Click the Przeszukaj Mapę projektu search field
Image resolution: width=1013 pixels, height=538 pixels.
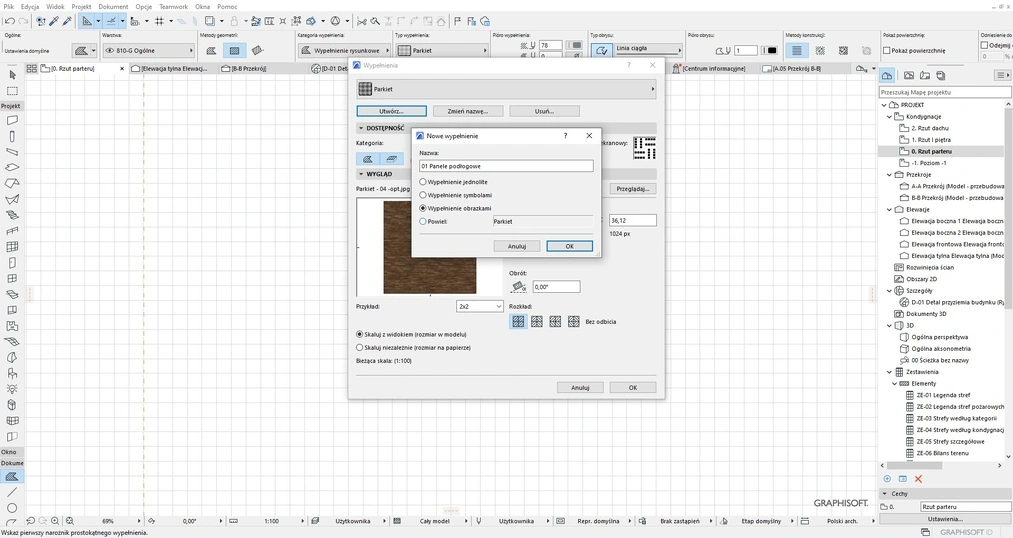pos(945,92)
